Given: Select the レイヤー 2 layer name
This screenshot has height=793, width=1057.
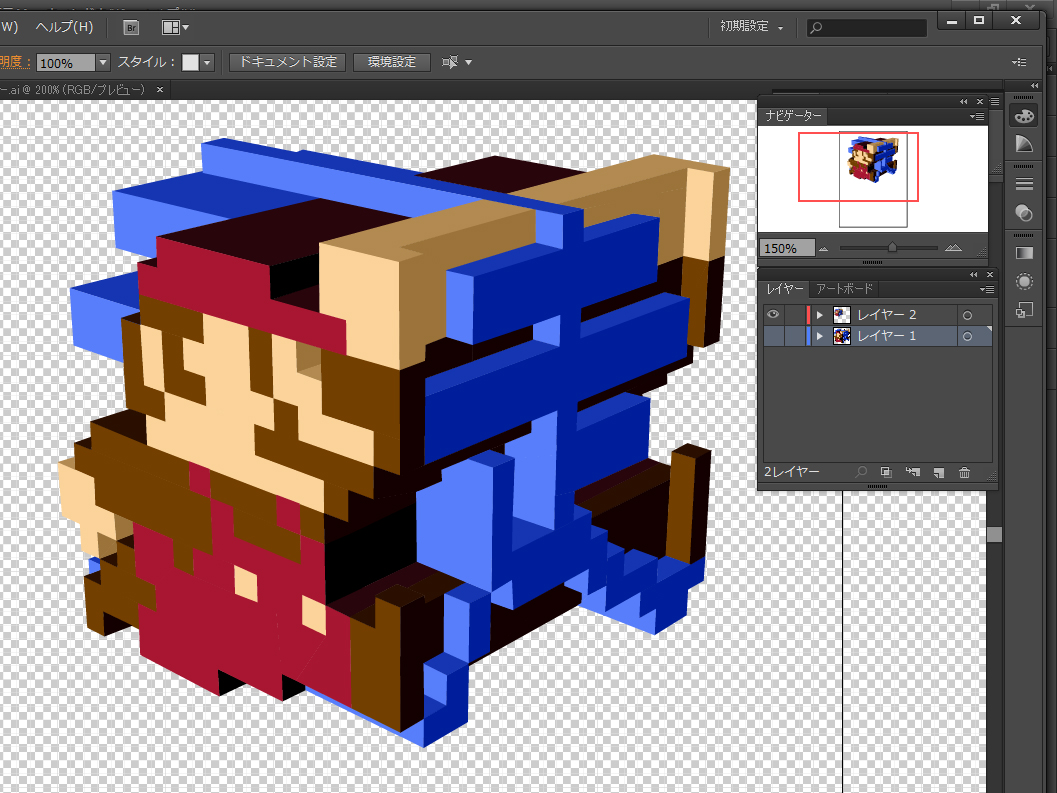Looking at the screenshot, I should (x=886, y=315).
